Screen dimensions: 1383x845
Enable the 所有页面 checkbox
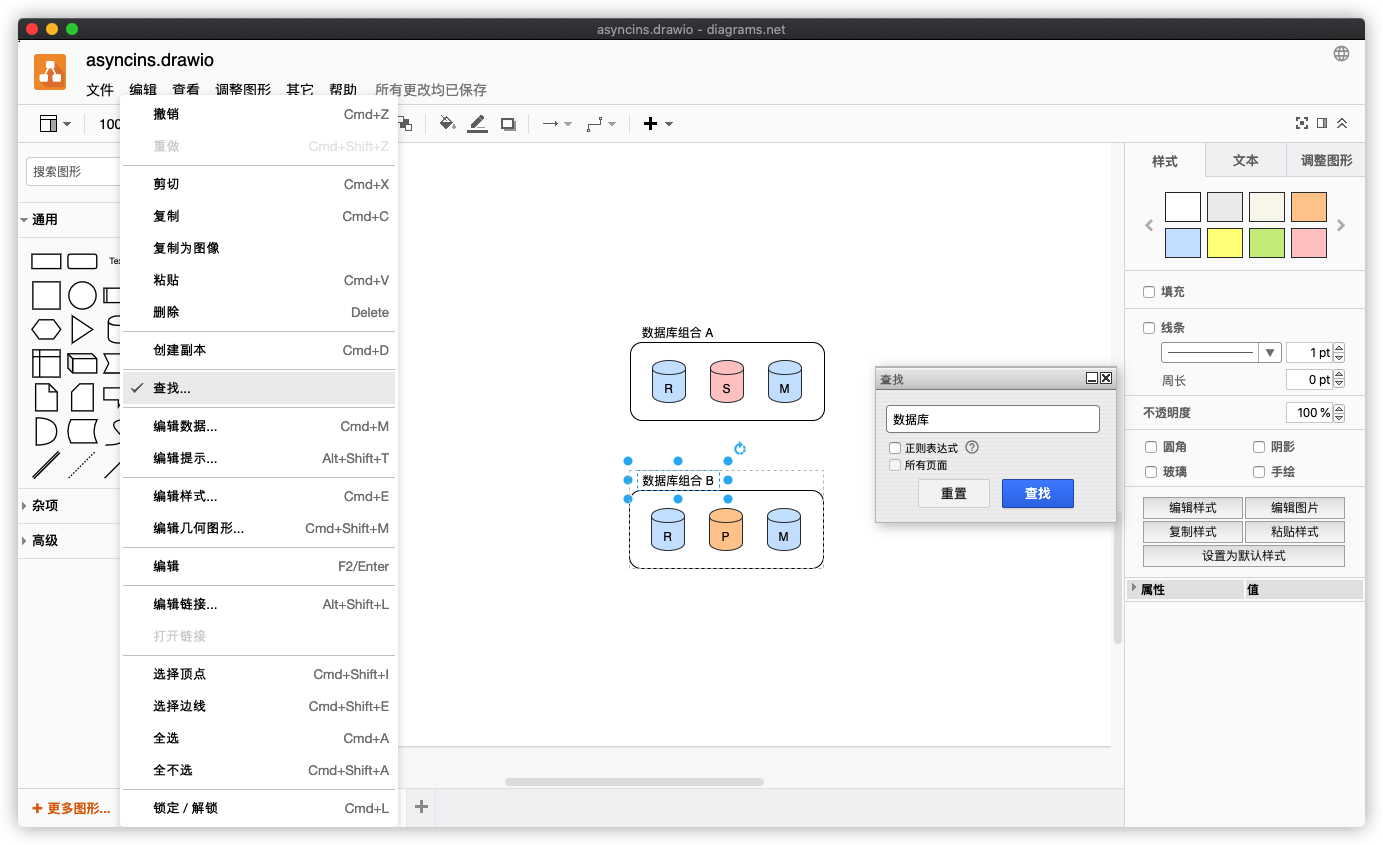(x=895, y=465)
